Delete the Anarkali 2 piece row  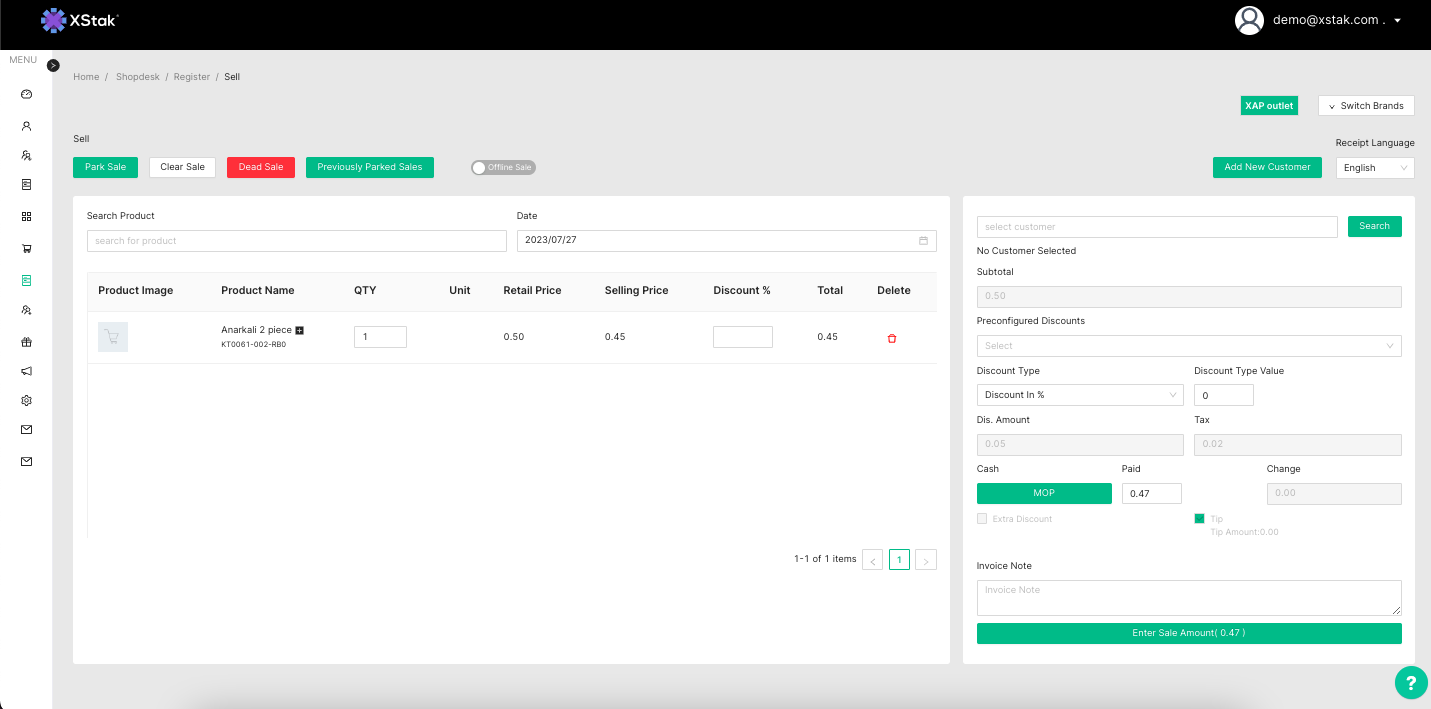[892, 338]
